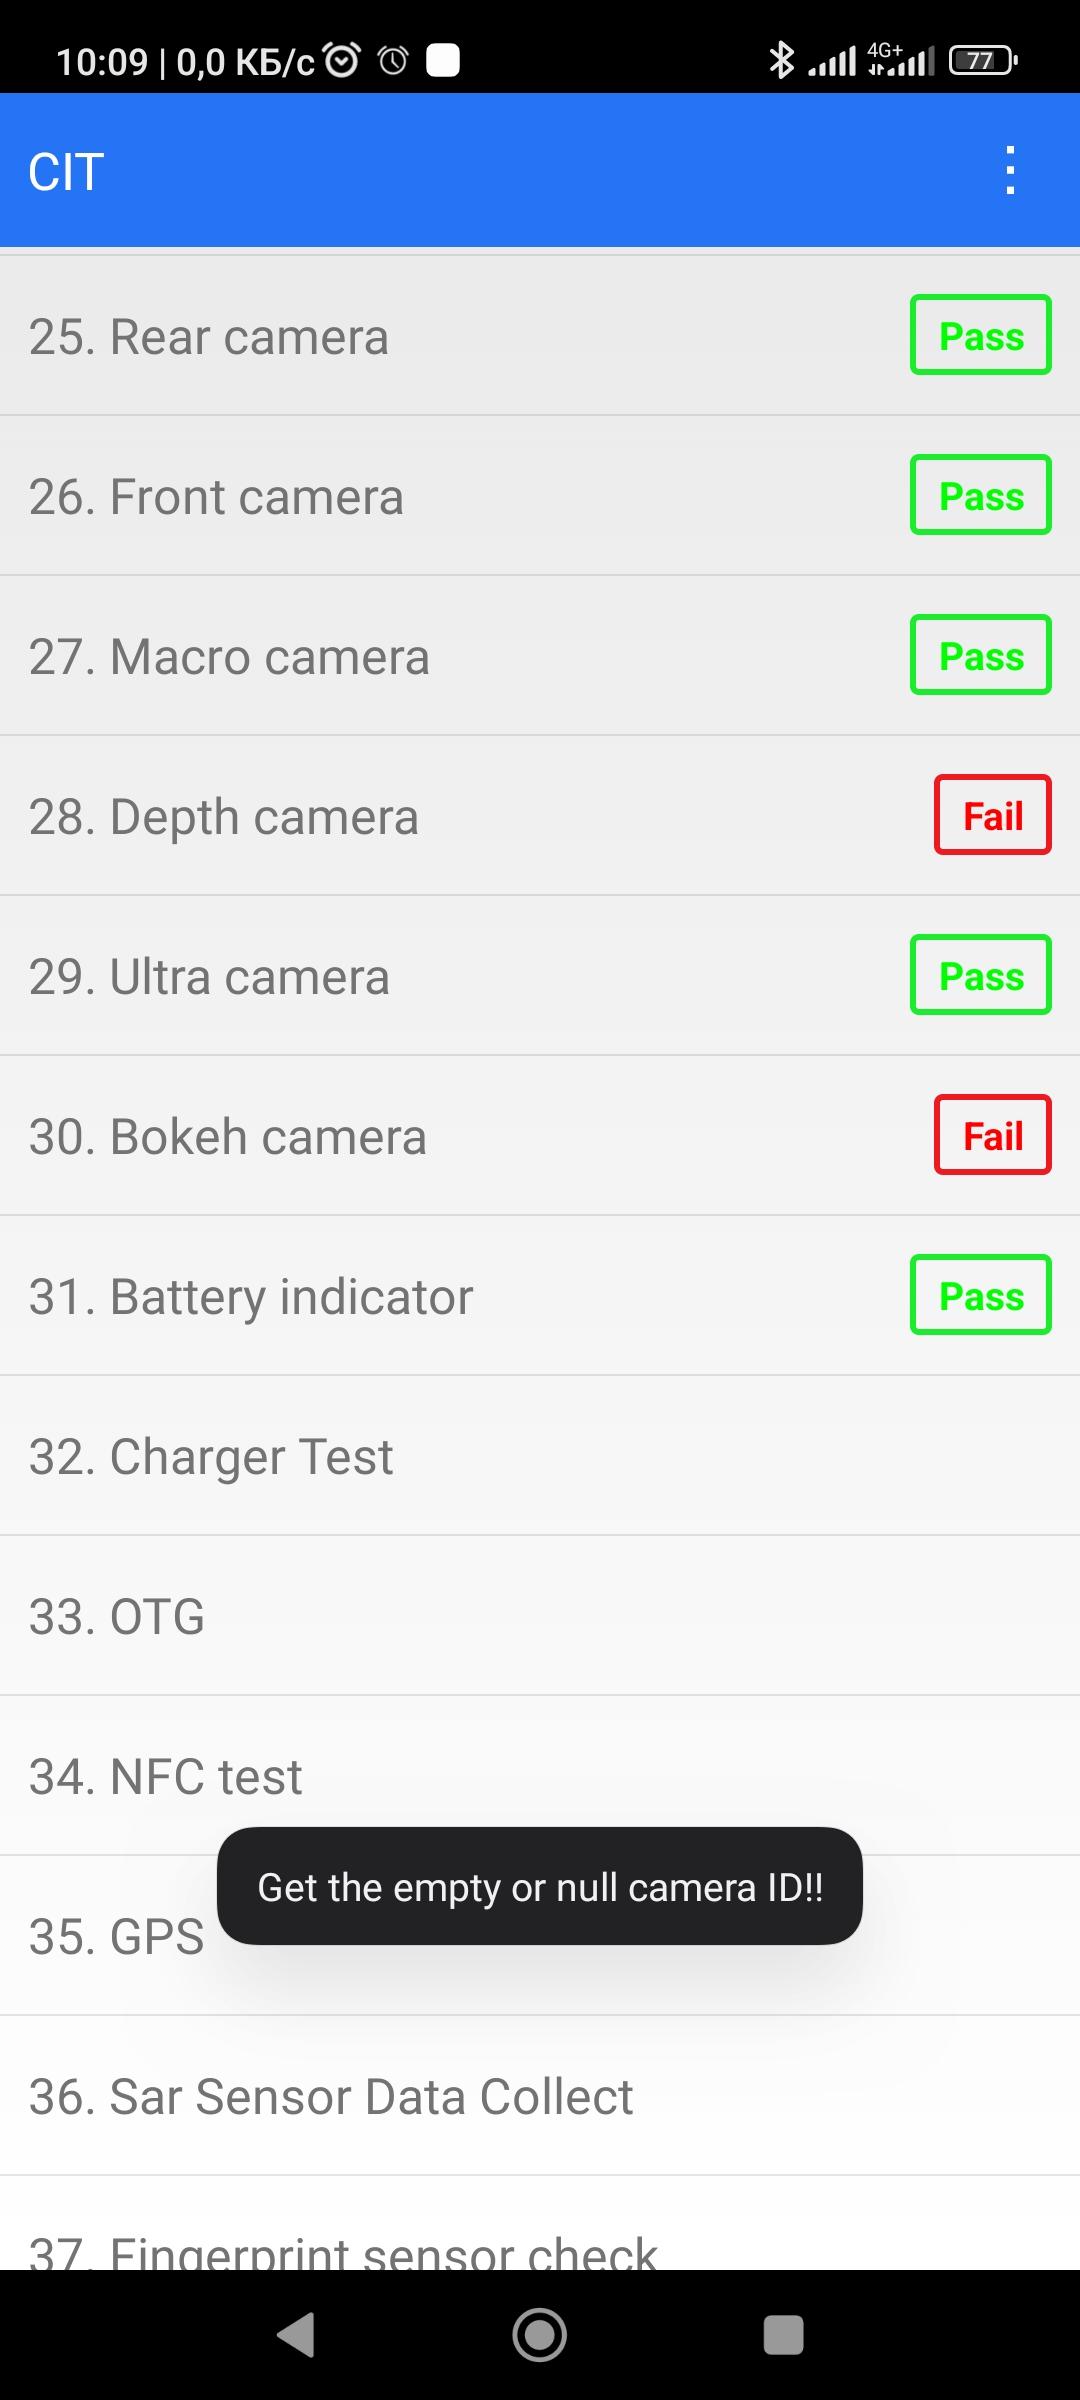Tap the Fail badge for Bokeh camera

pyautogui.click(x=992, y=1136)
